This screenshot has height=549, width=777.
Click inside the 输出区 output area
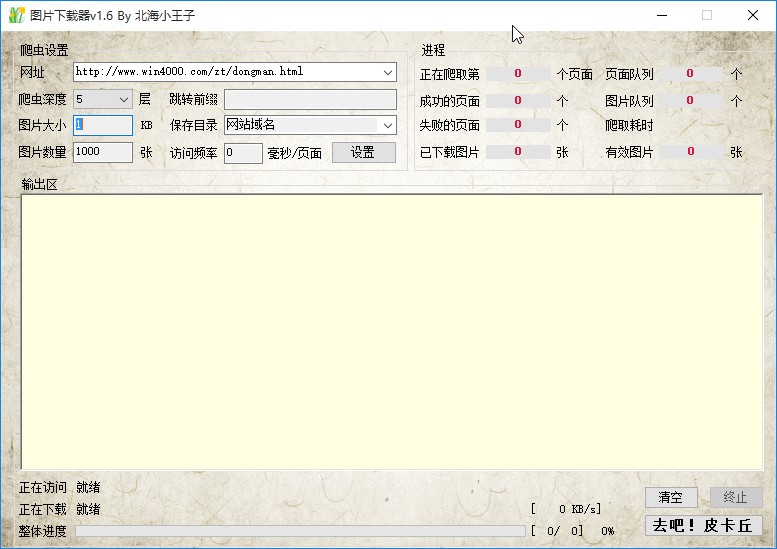tap(391, 331)
